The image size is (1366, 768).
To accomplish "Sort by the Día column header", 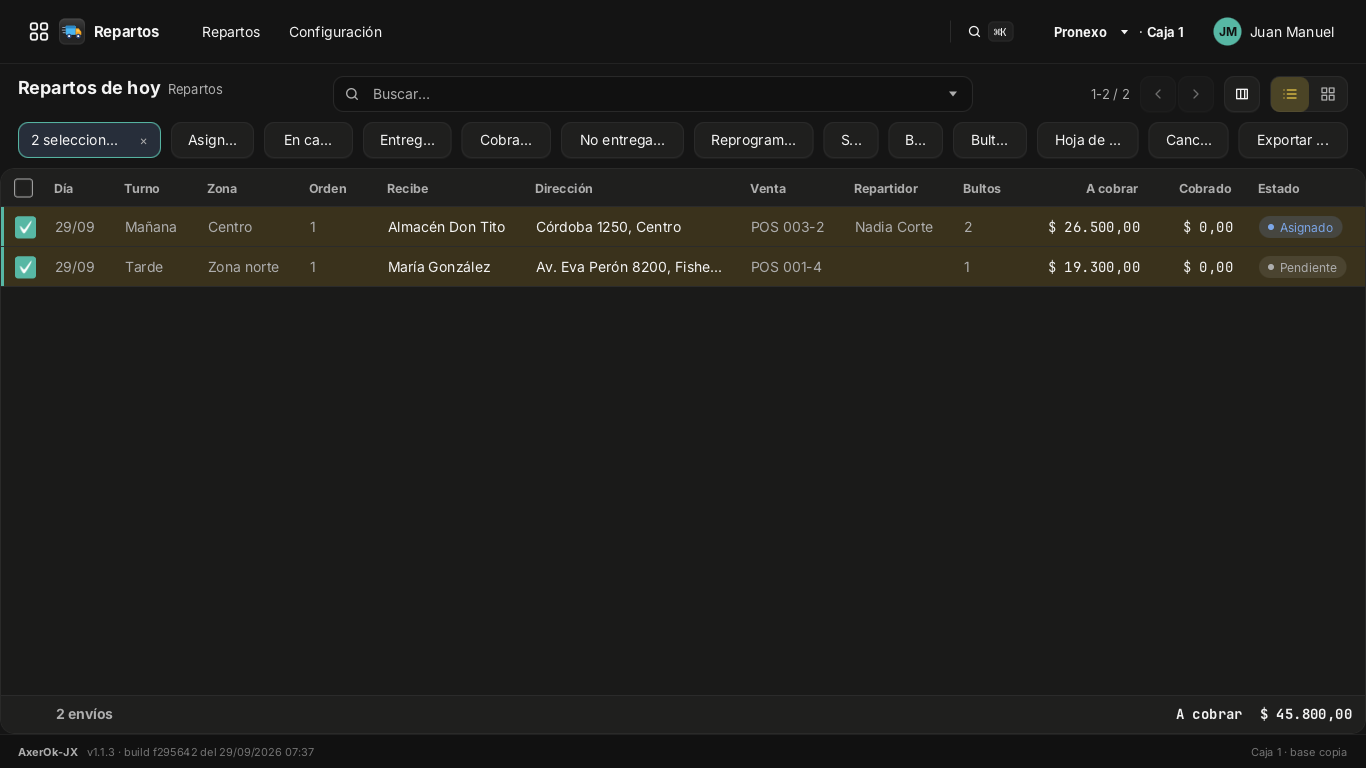I will click(x=64, y=188).
